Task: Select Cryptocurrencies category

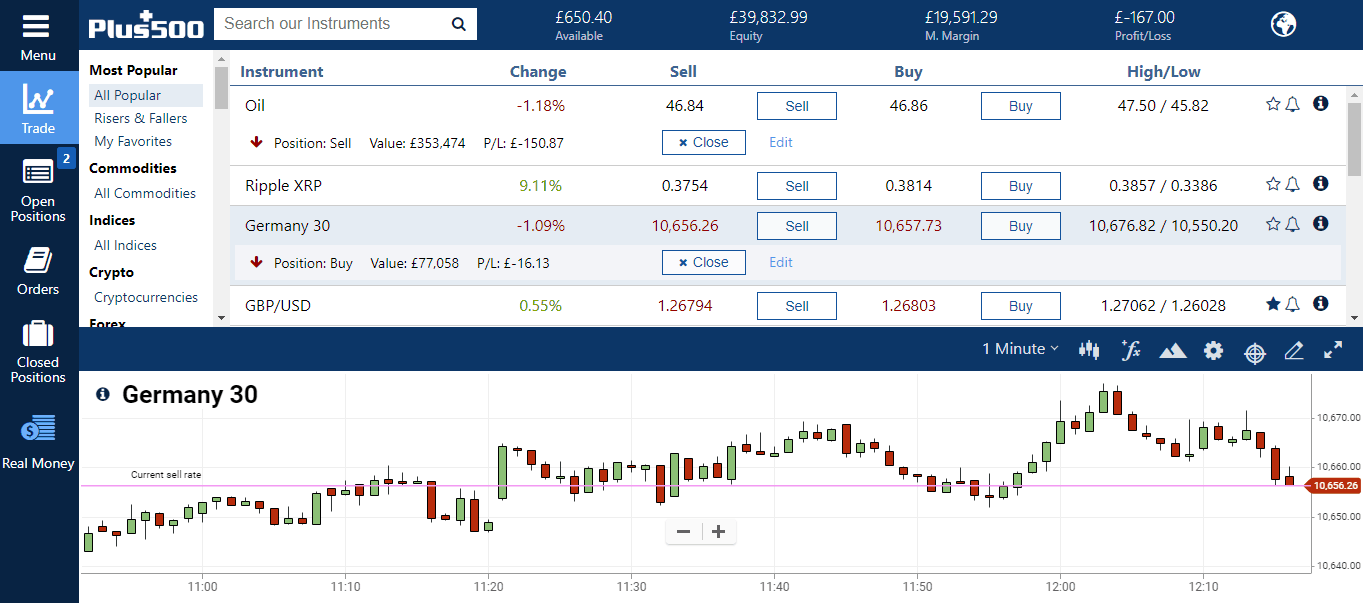Action: point(146,297)
